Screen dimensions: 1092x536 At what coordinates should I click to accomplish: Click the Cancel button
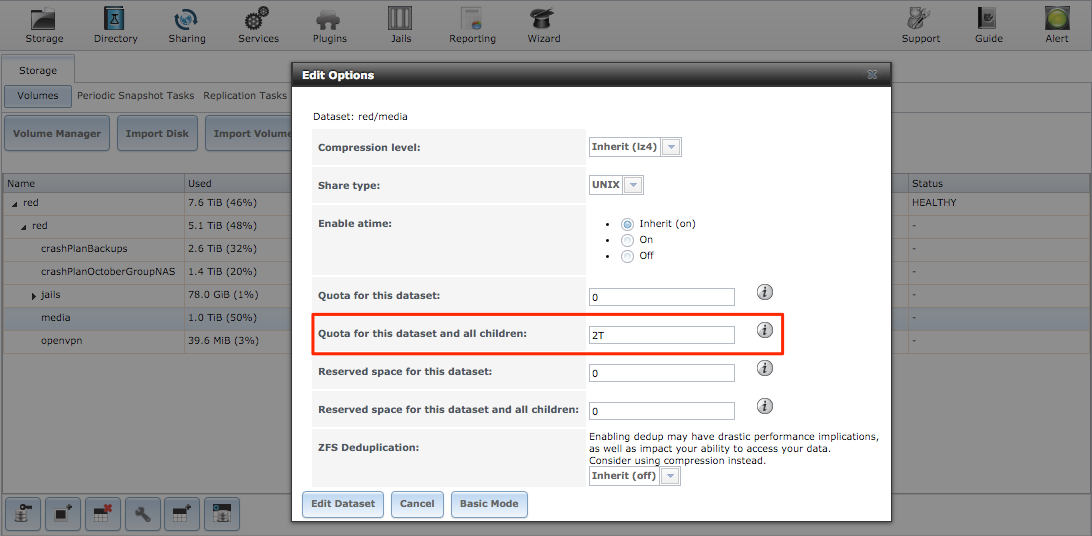417,504
